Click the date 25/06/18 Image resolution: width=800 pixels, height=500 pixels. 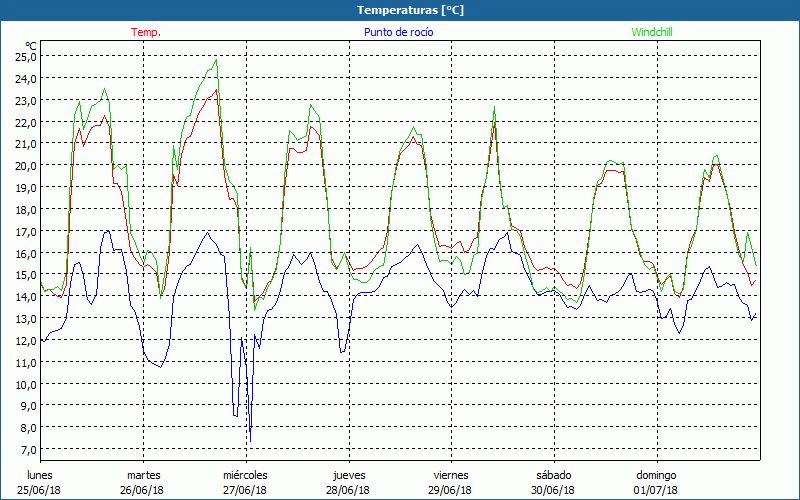tap(39, 490)
